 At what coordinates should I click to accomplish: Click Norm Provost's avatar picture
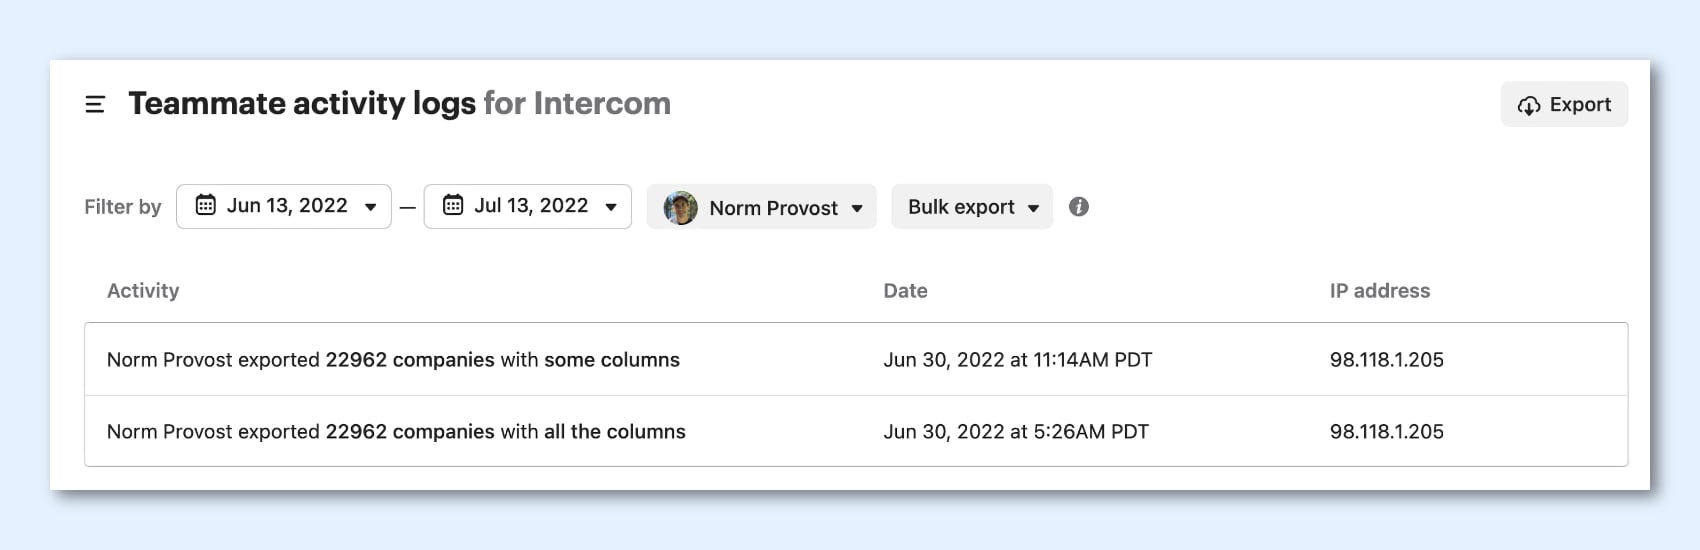[x=681, y=208]
